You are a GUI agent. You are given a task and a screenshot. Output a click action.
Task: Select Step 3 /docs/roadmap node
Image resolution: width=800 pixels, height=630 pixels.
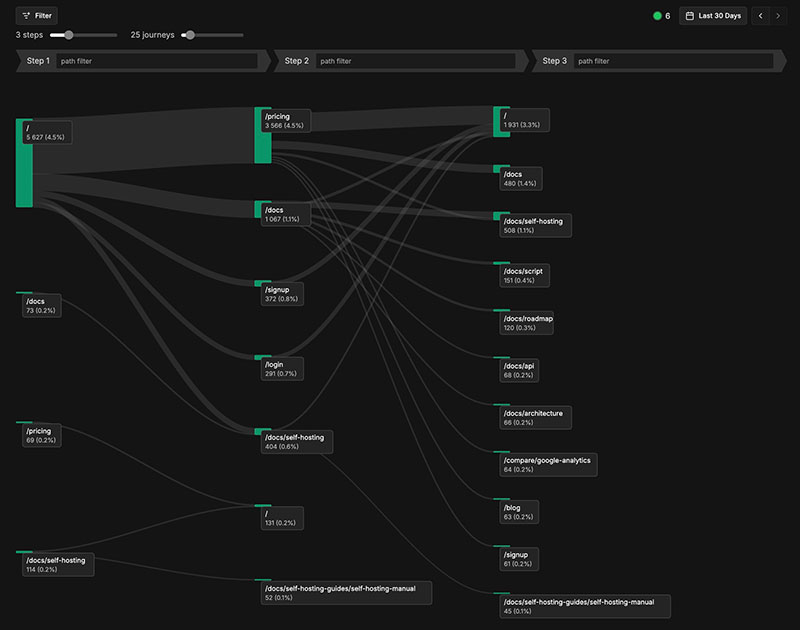pos(527,323)
